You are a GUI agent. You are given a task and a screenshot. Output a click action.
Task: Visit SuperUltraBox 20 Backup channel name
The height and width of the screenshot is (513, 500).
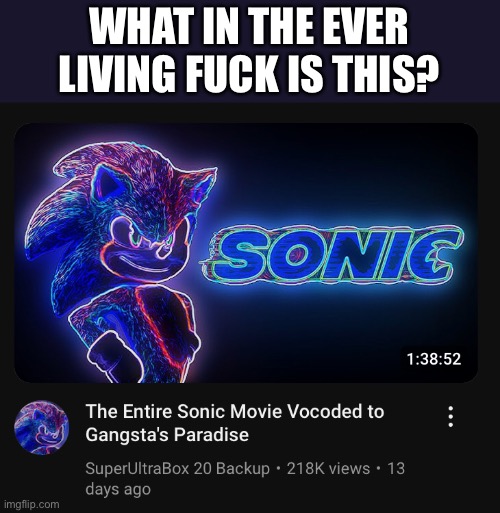pyautogui.click(x=177, y=468)
